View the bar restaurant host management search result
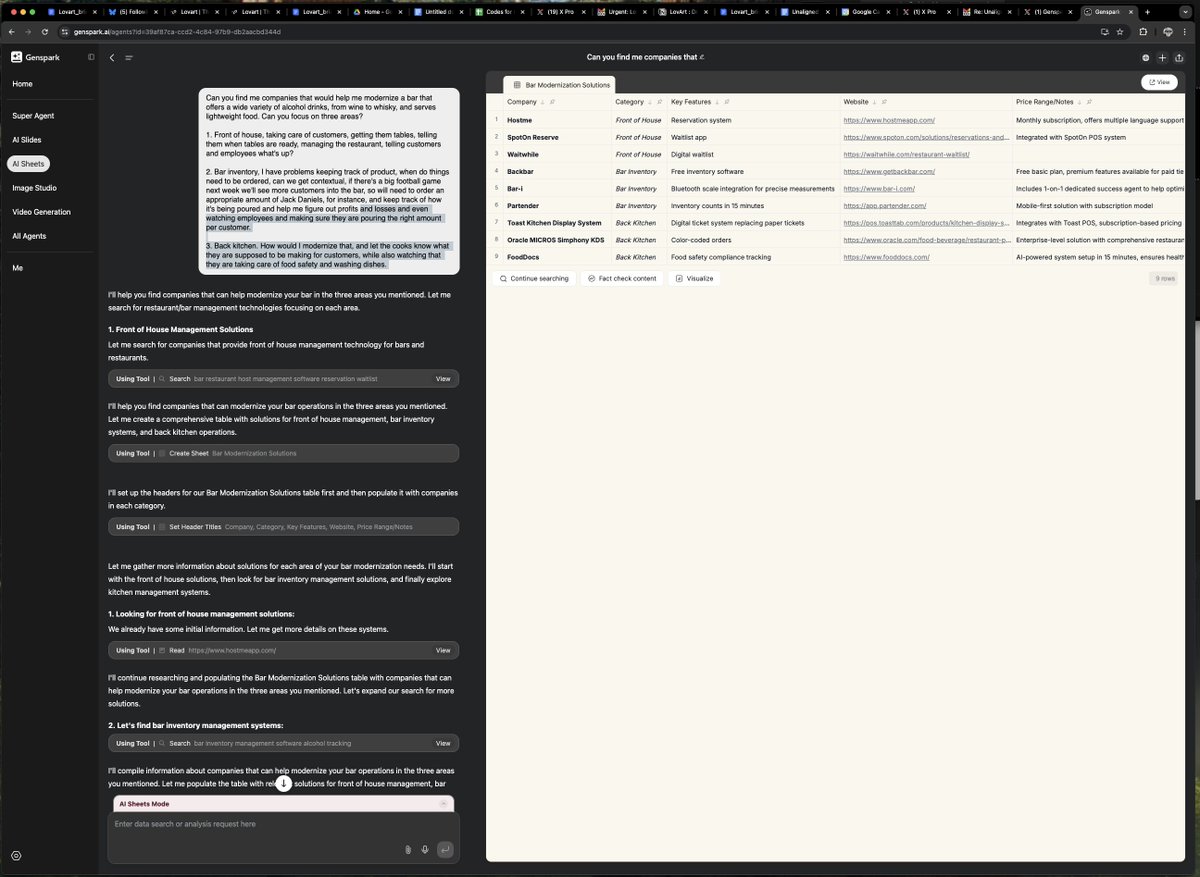 [443, 379]
